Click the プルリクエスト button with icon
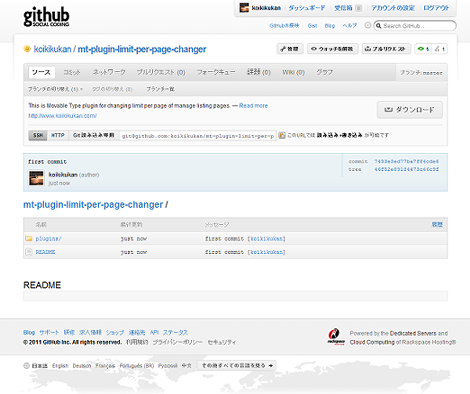This screenshot has height=394, width=470. pos(386,49)
